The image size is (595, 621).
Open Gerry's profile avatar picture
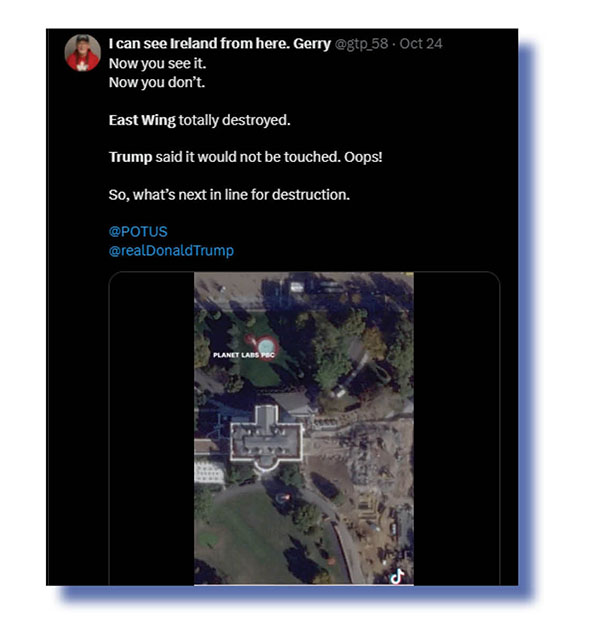[x=82, y=53]
